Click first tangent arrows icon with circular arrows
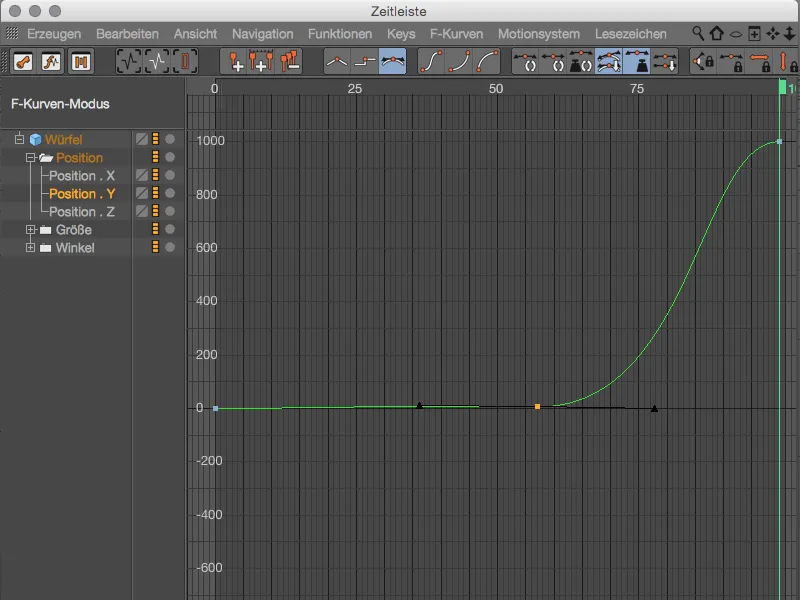This screenshot has height=600, width=800. (x=526, y=62)
